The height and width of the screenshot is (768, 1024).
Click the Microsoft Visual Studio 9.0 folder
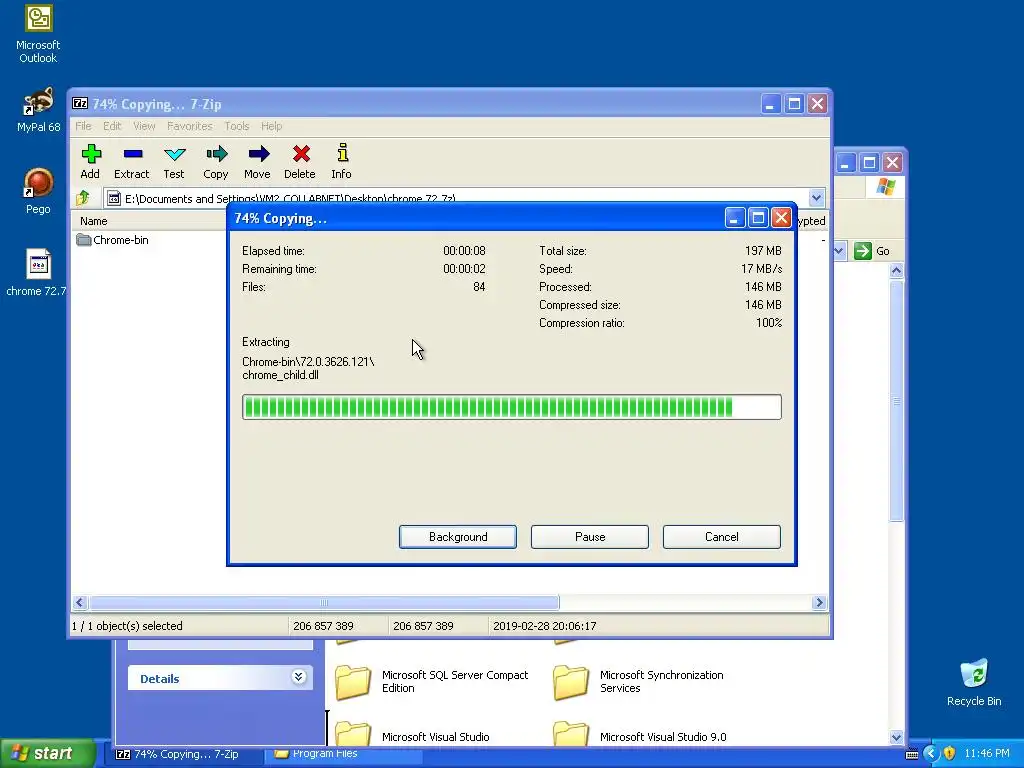coord(640,736)
